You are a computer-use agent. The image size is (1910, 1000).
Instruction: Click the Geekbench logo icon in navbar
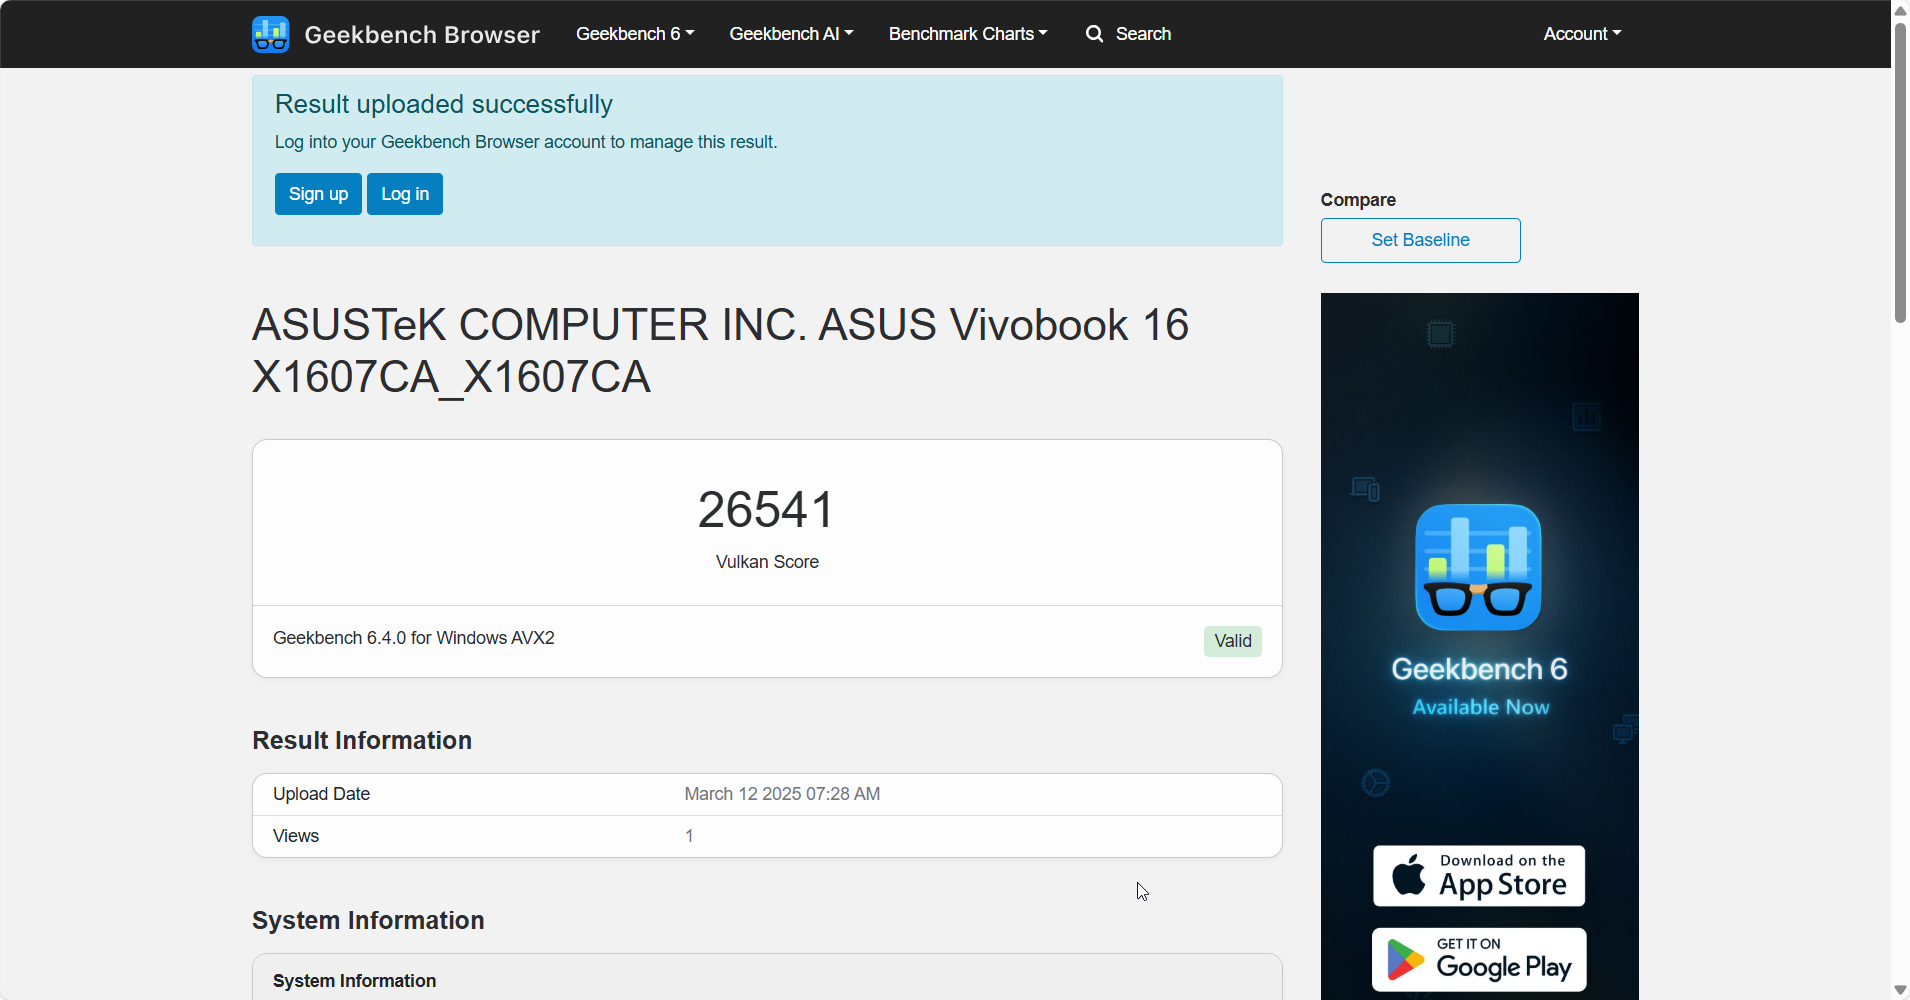coord(271,34)
